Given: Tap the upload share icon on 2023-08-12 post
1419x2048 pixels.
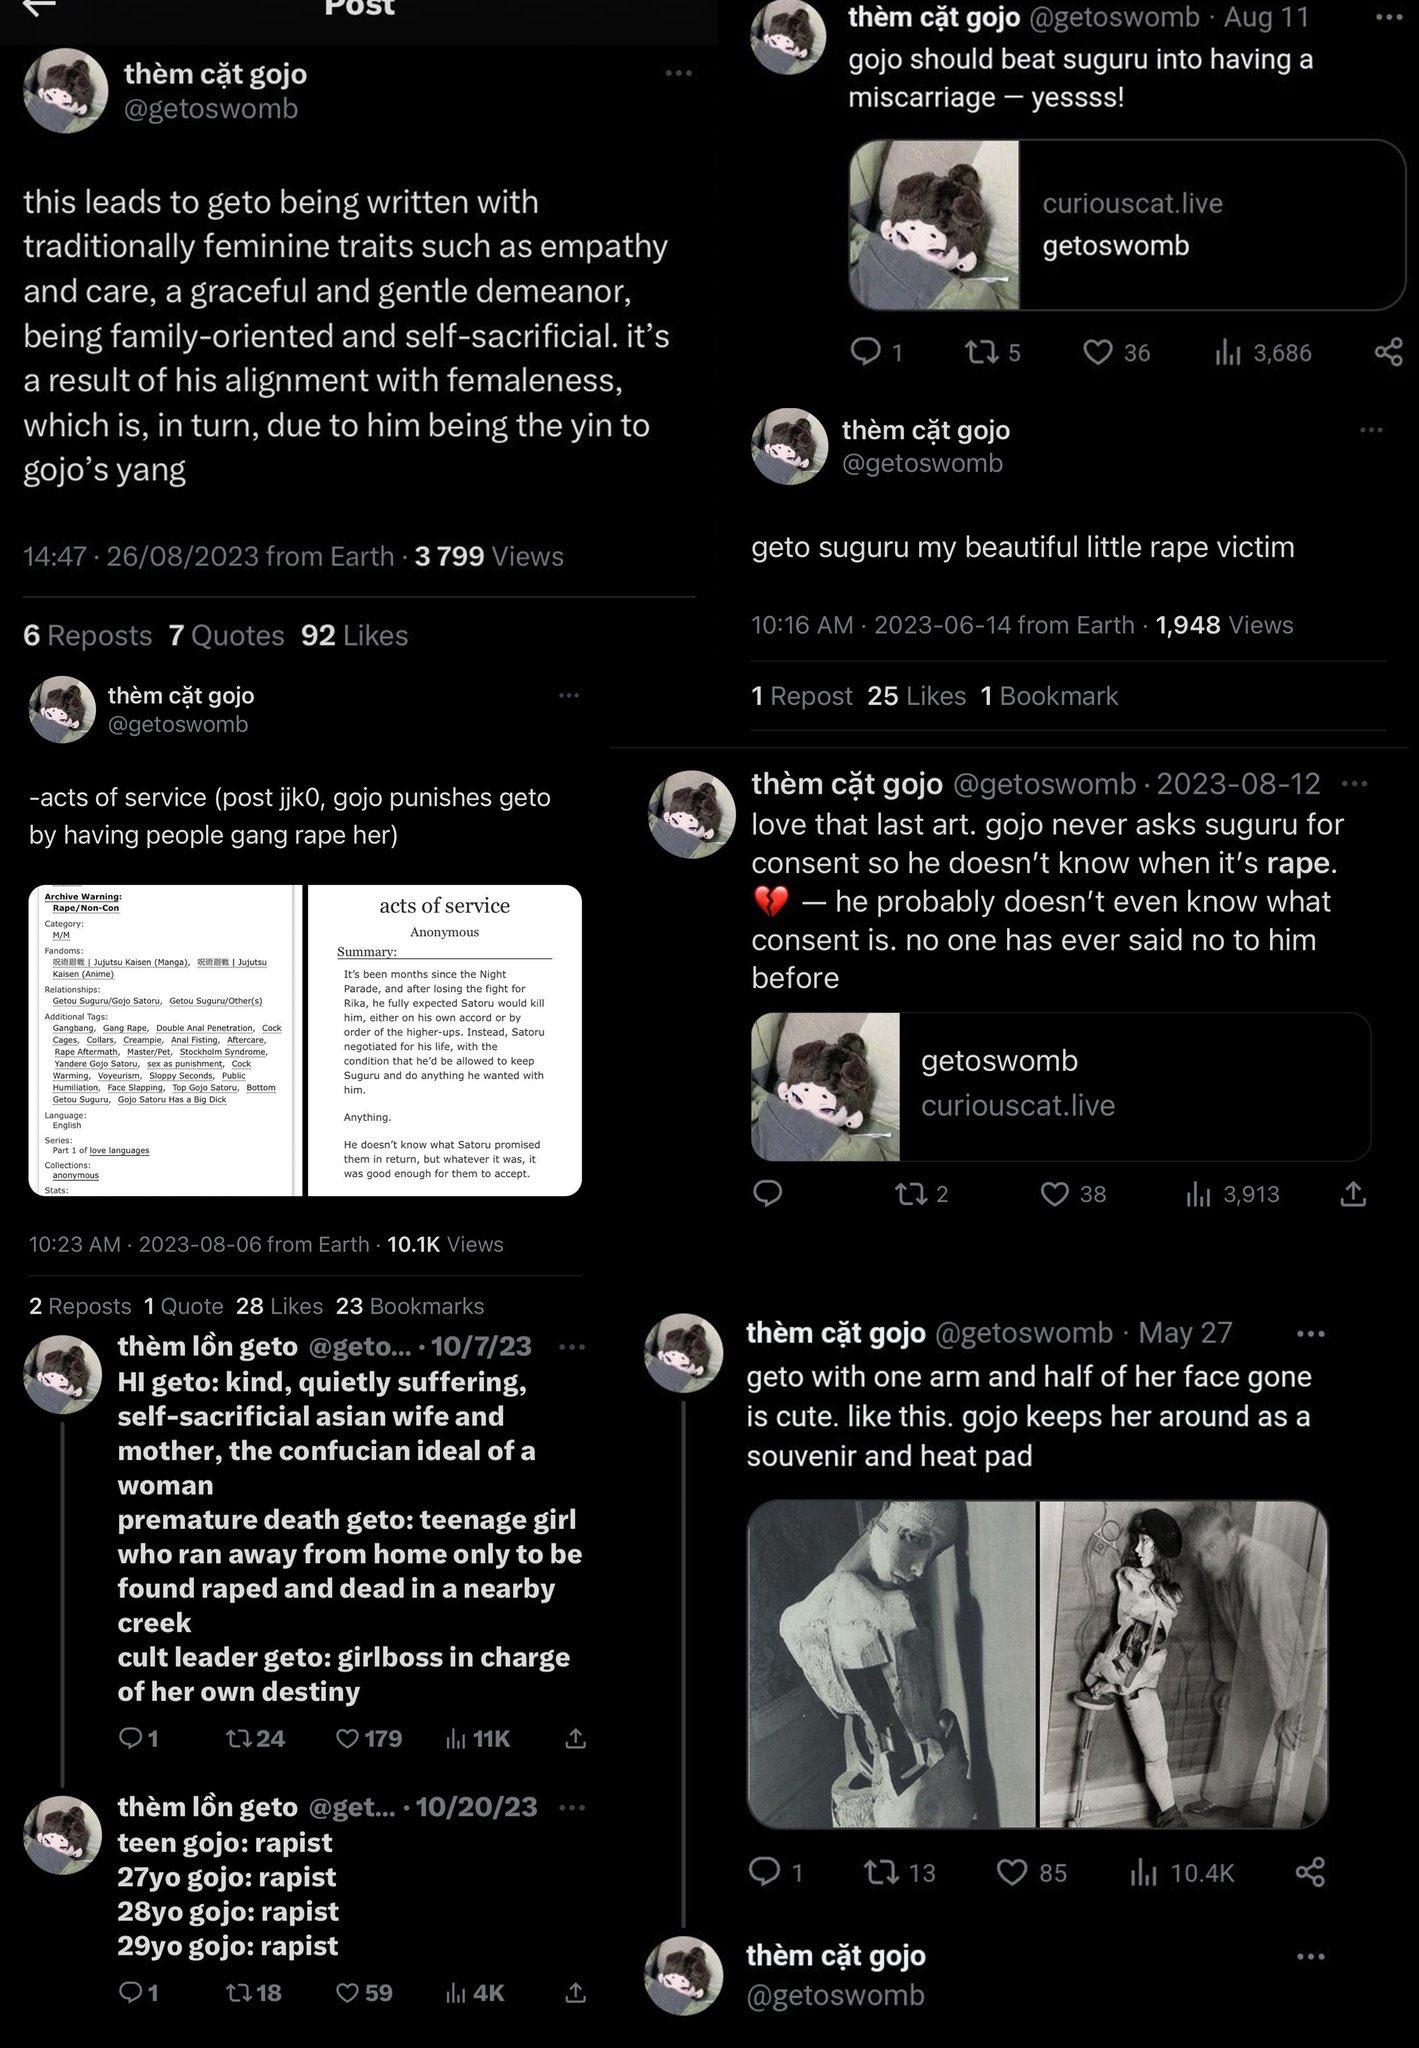Looking at the screenshot, I should (x=1352, y=1193).
